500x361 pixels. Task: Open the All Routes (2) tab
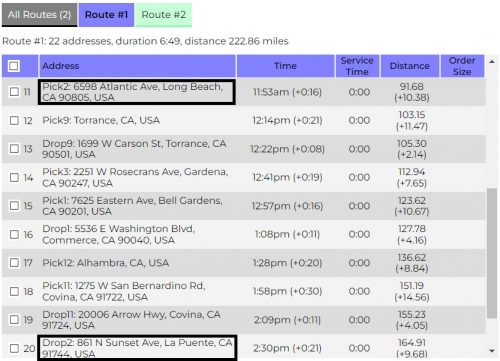(39, 15)
